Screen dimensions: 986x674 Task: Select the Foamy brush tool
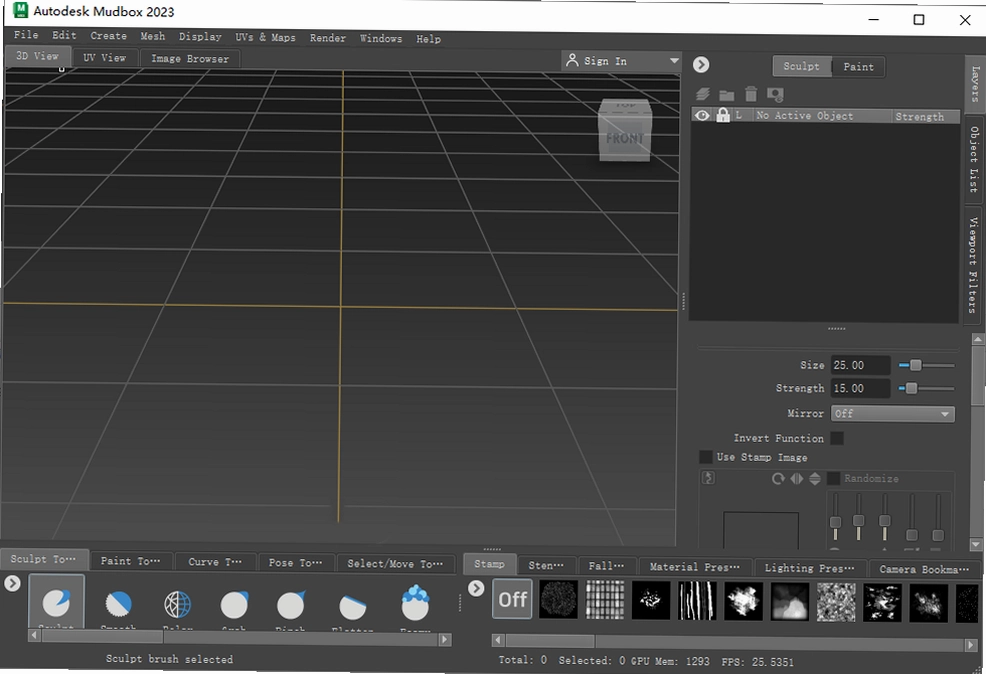pos(415,602)
